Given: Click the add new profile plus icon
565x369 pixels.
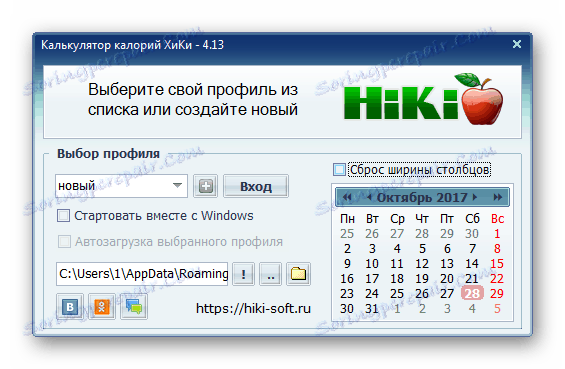Looking at the screenshot, I should tap(205, 186).
